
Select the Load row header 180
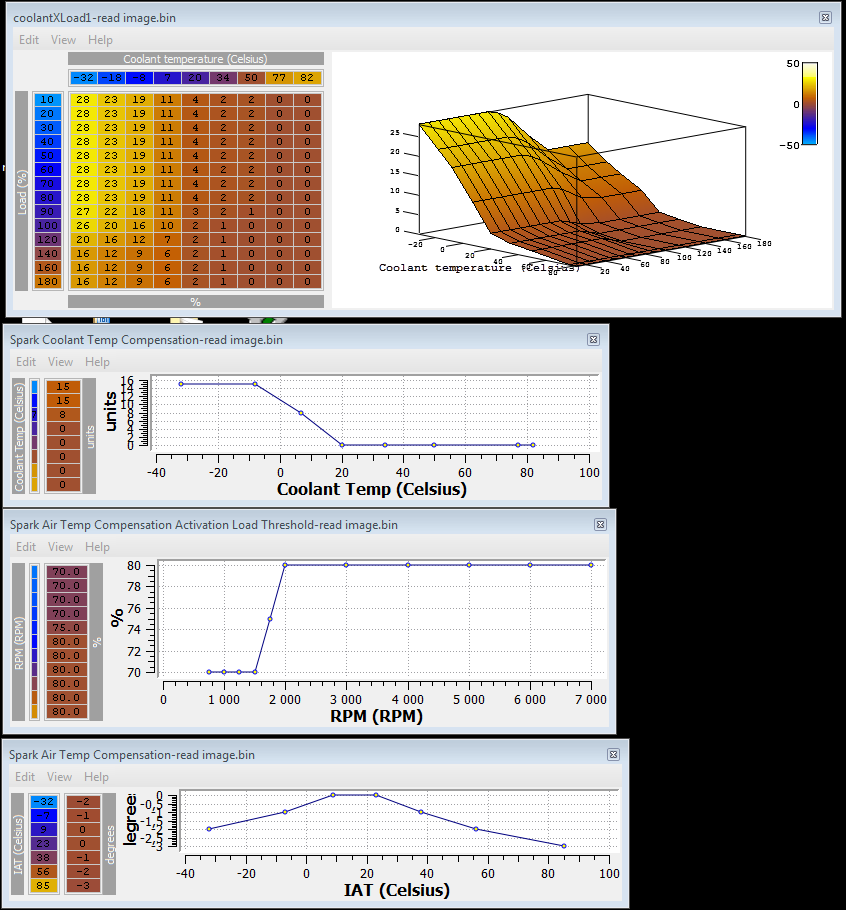[47, 283]
